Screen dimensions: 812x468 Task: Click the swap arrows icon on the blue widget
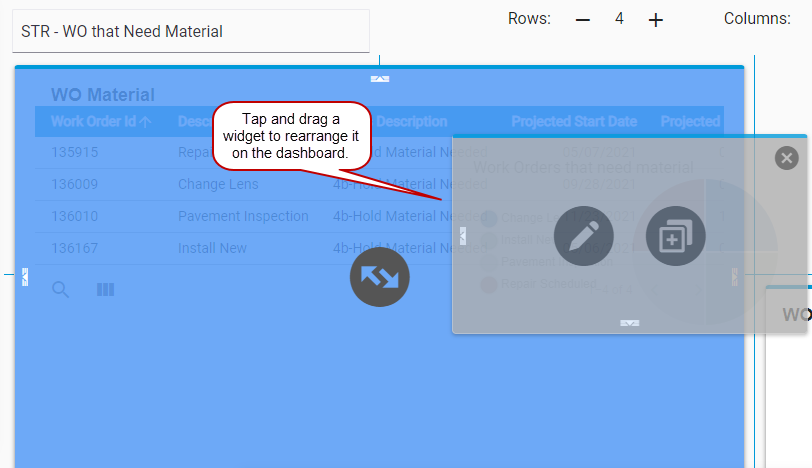379,277
